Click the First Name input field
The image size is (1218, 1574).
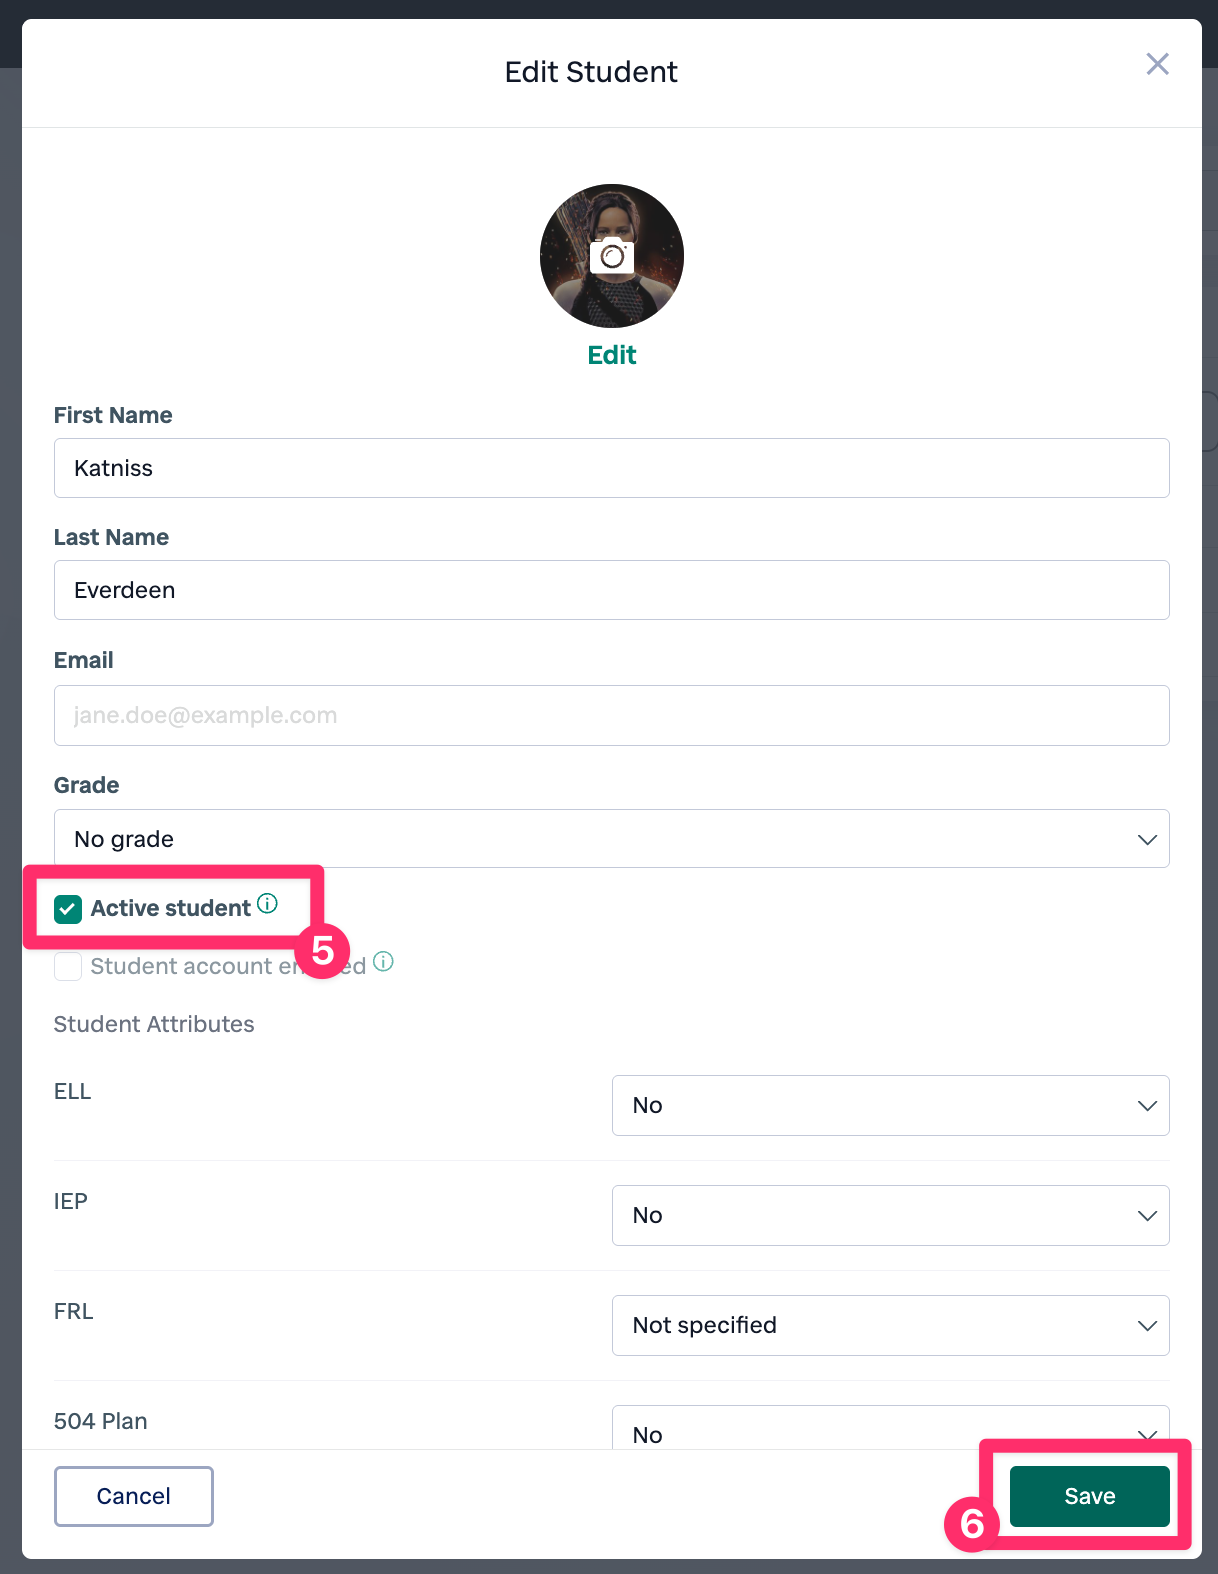(x=610, y=469)
